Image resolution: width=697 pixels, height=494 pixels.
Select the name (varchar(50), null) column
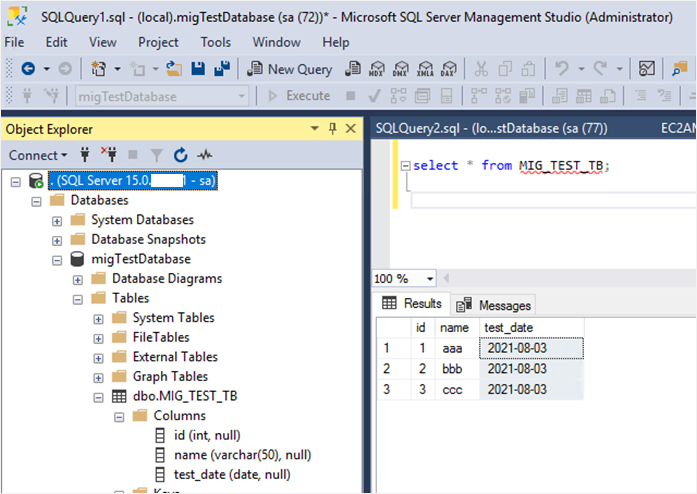pos(242,454)
